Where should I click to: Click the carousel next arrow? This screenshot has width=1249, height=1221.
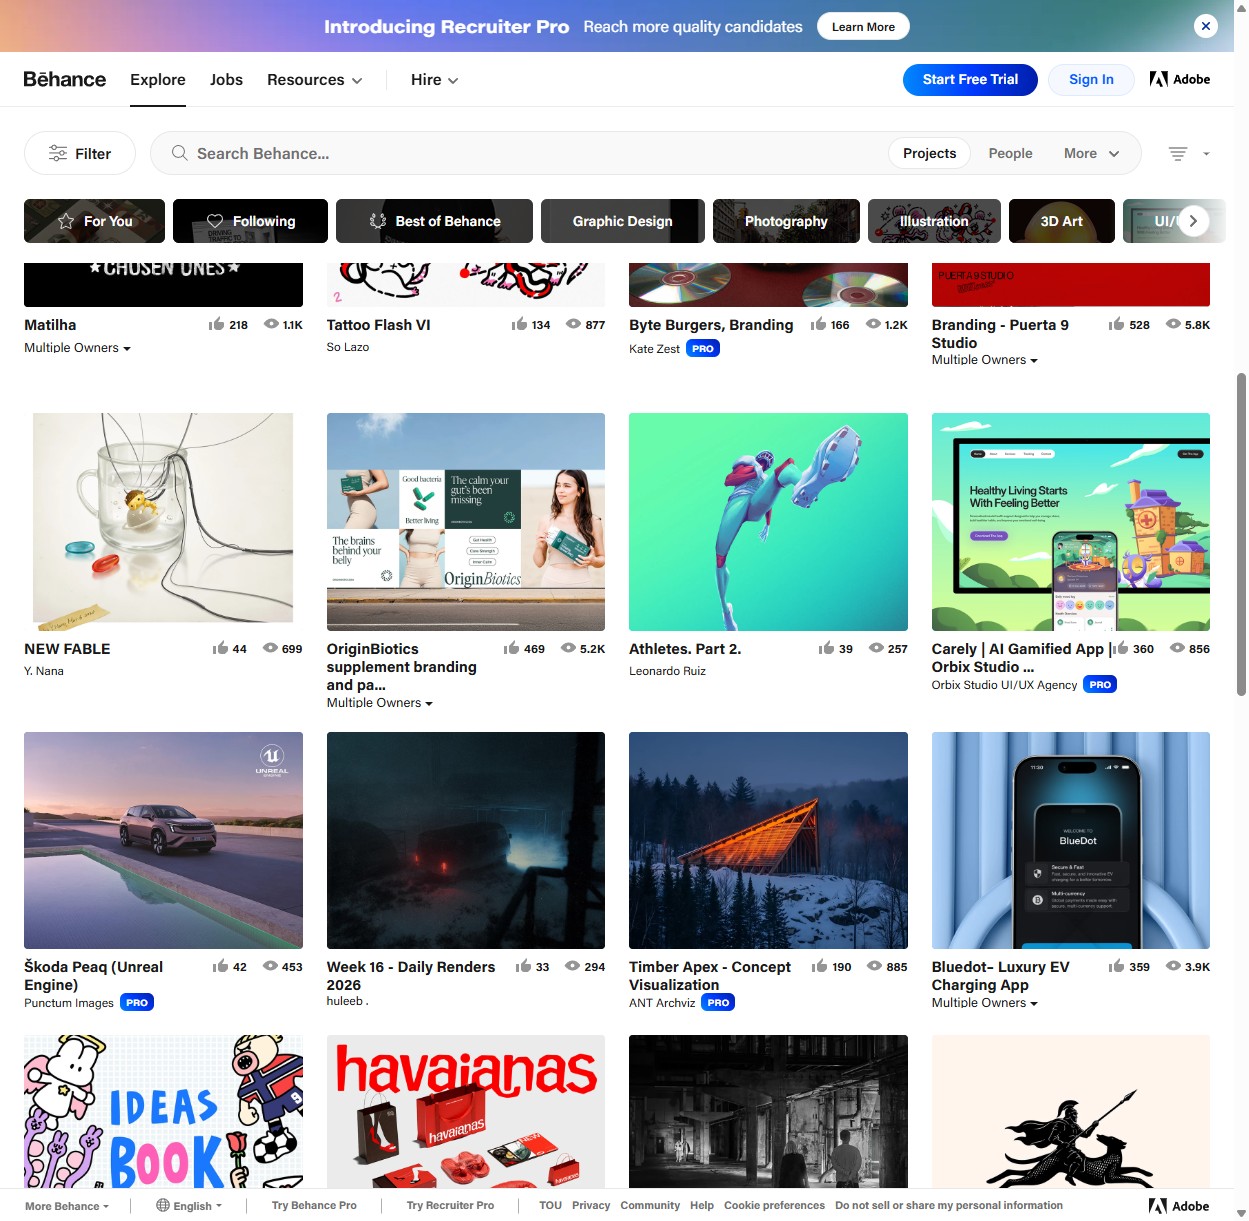(x=1193, y=221)
